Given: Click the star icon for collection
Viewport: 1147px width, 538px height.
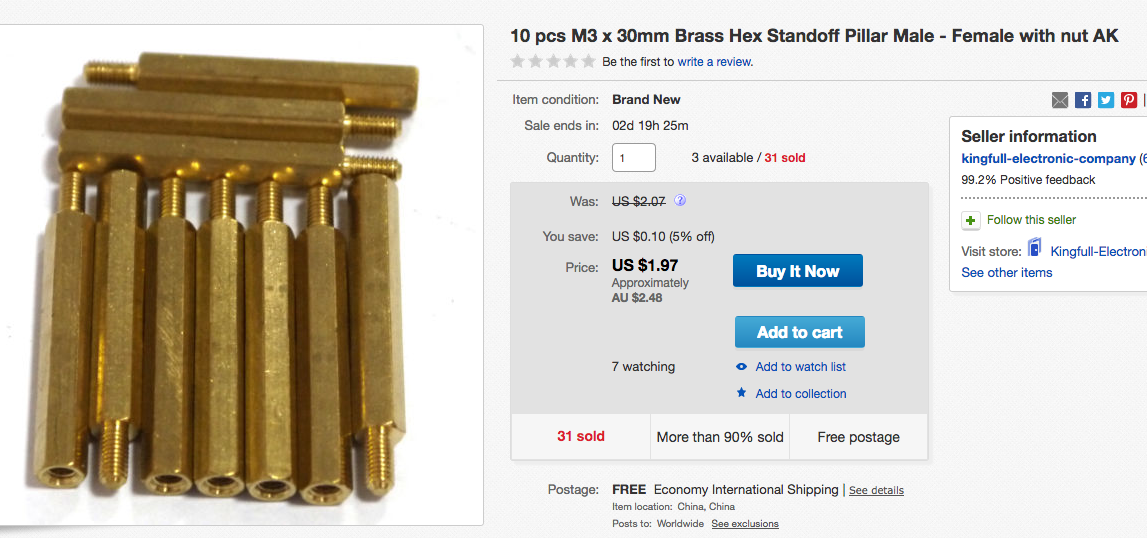Looking at the screenshot, I should (x=741, y=393).
